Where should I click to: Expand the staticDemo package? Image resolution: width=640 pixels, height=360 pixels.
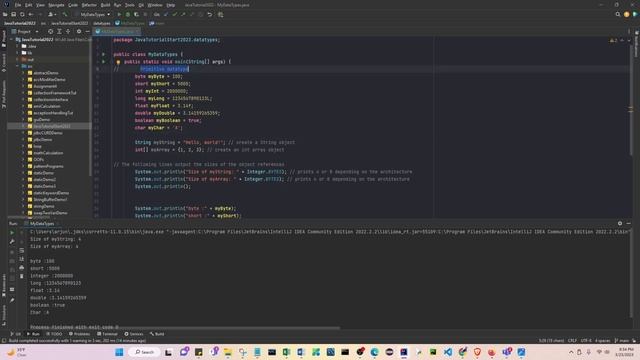click(x=23, y=173)
